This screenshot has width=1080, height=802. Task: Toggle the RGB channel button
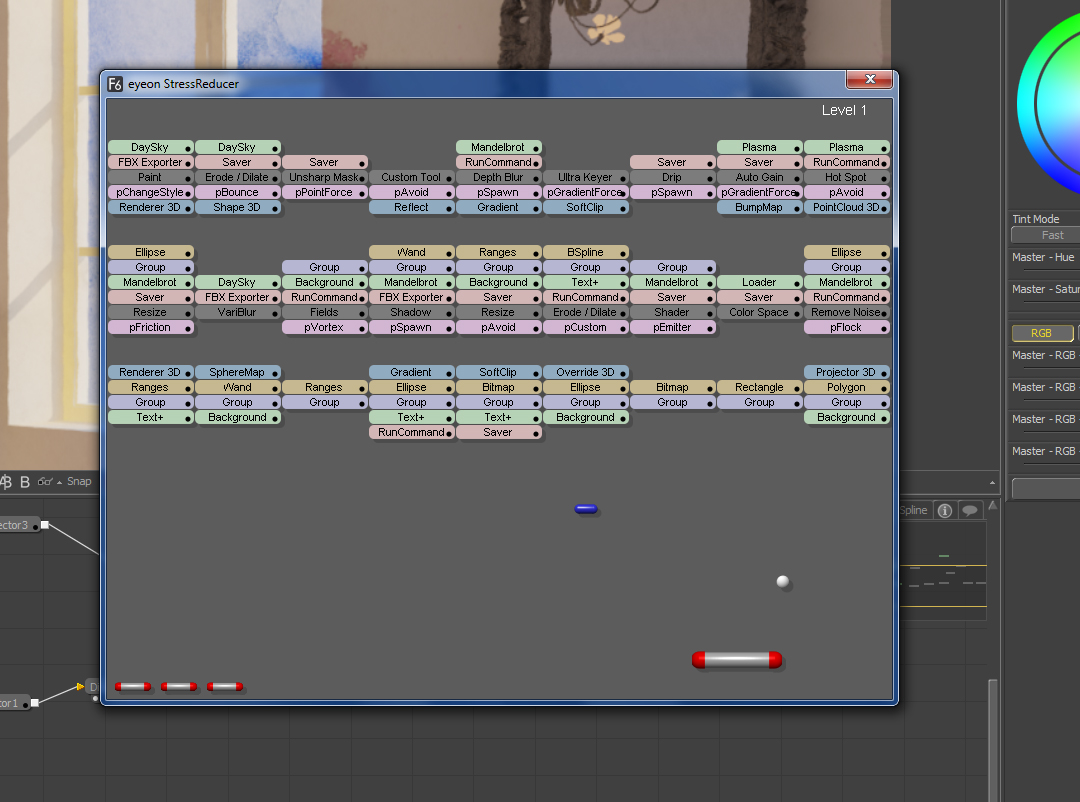pos(1041,333)
